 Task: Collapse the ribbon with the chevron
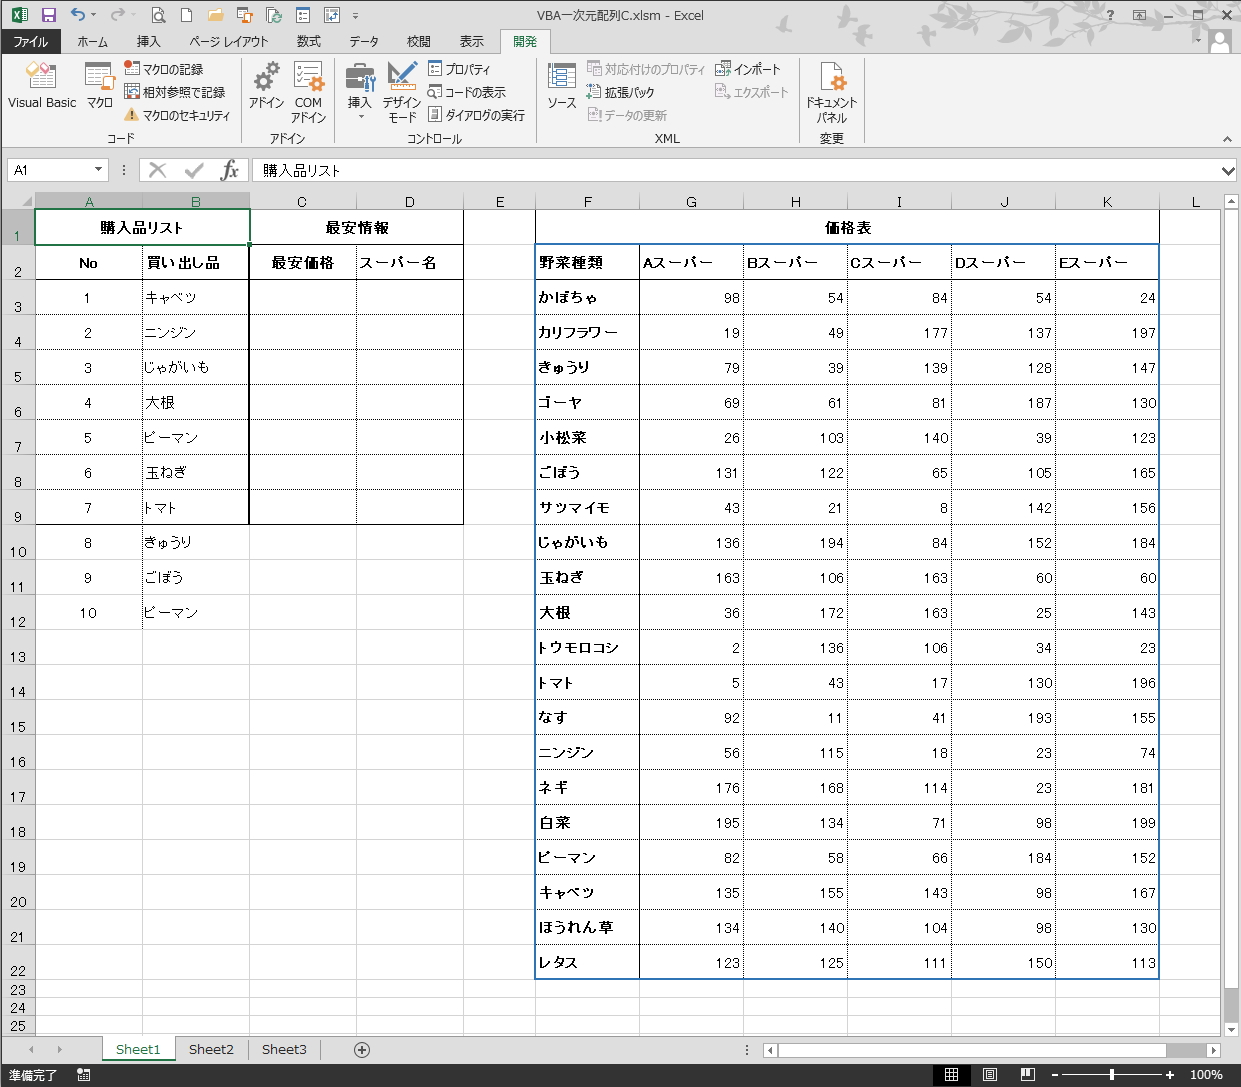click(1227, 139)
